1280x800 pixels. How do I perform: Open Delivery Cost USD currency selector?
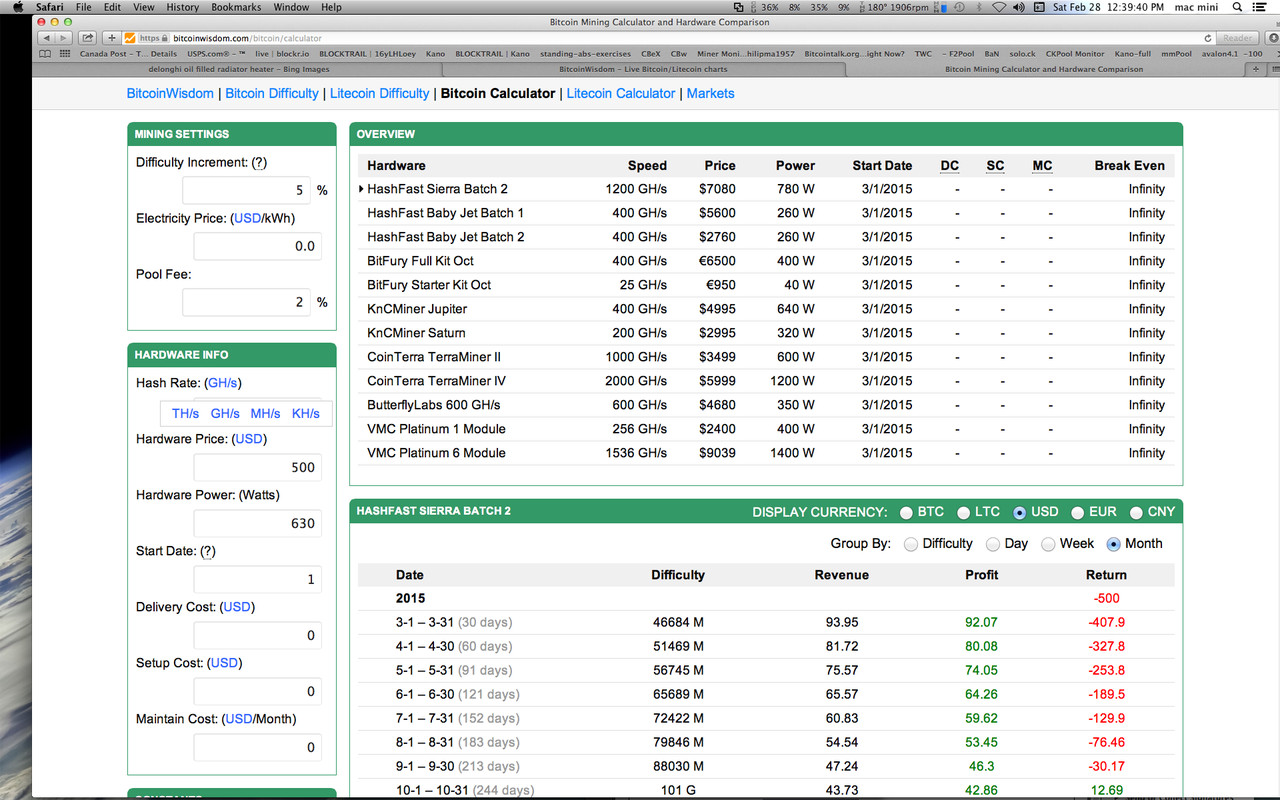click(237, 607)
